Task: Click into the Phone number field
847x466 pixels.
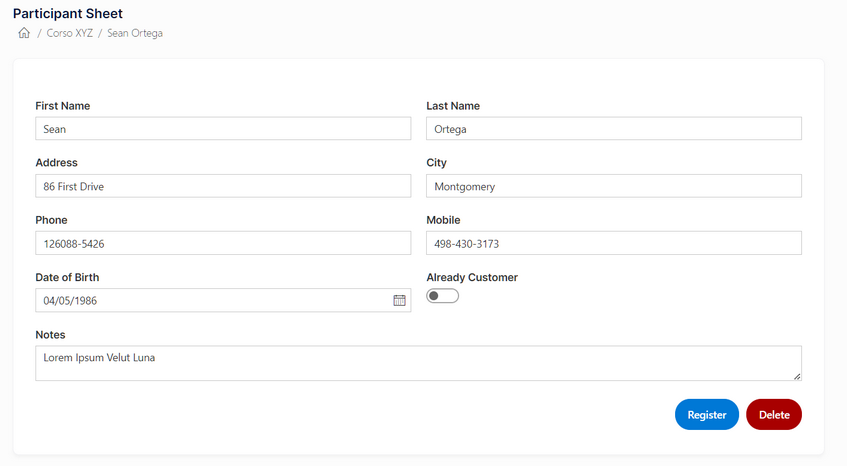Action: coord(223,243)
